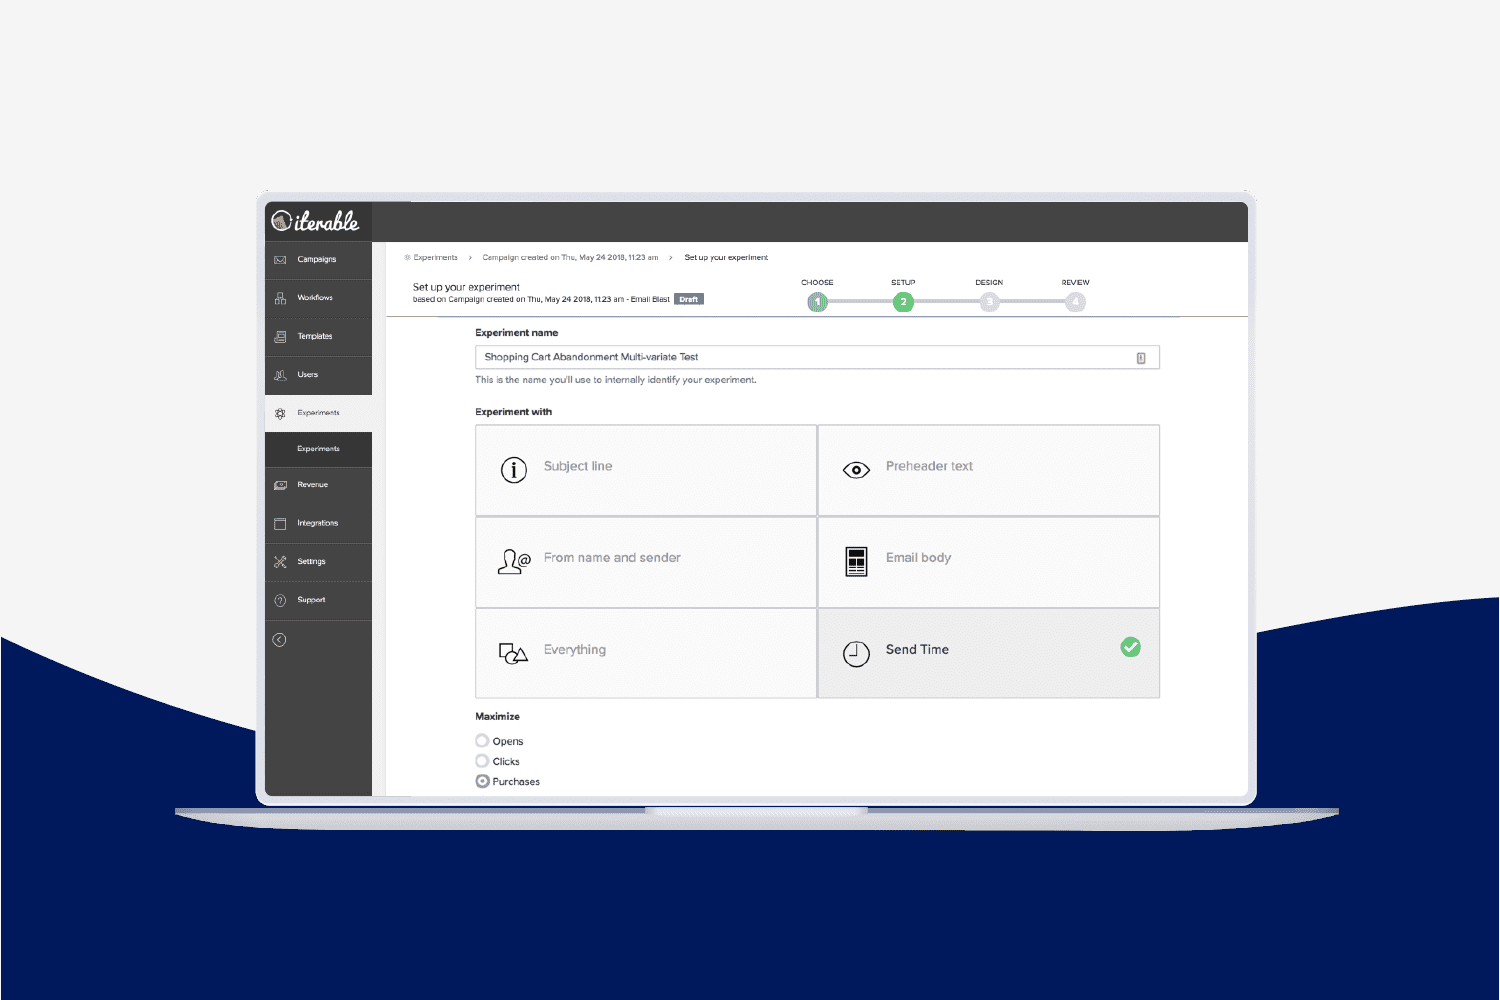
Task: Open the Experiment name field options icon
Action: (x=1141, y=357)
